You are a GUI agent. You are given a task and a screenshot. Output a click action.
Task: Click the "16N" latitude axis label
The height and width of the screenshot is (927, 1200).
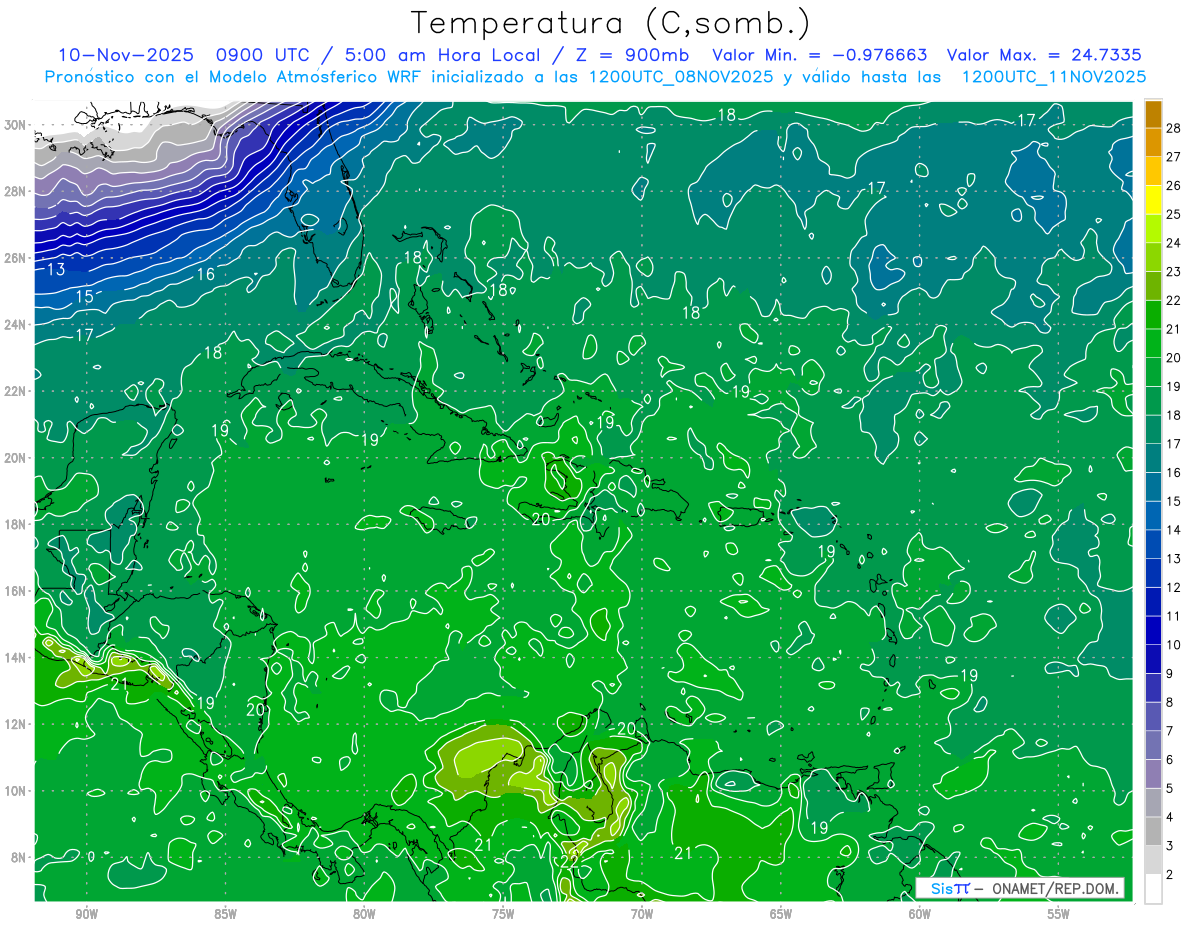17,591
